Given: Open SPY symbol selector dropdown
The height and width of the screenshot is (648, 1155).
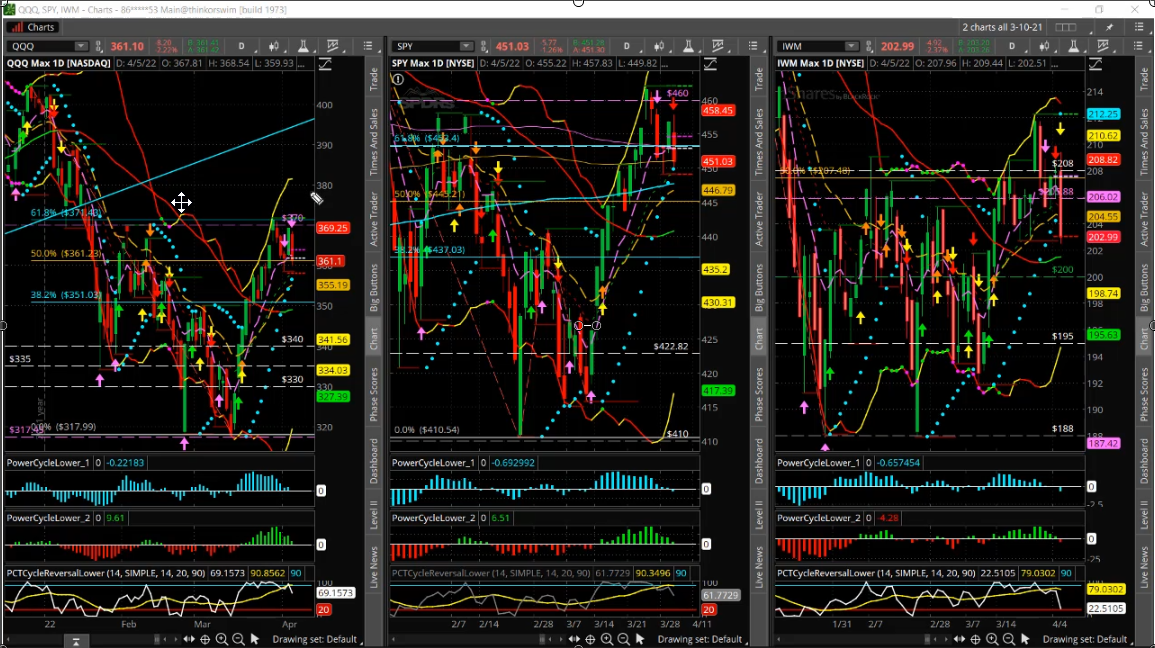Looking at the screenshot, I should [x=466, y=46].
